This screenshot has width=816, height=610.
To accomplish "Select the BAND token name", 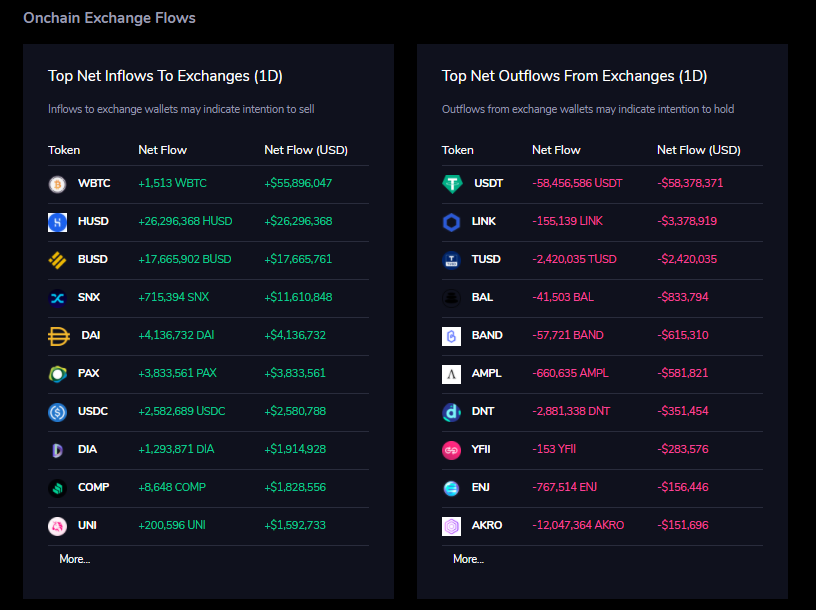I will 487,336.
